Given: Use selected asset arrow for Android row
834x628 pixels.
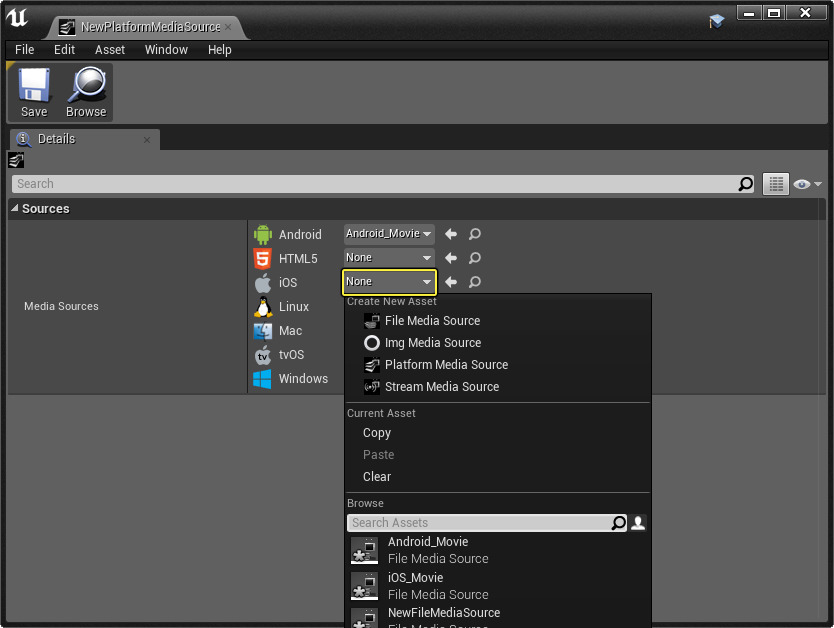Looking at the screenshot, I should click(451, 234).
